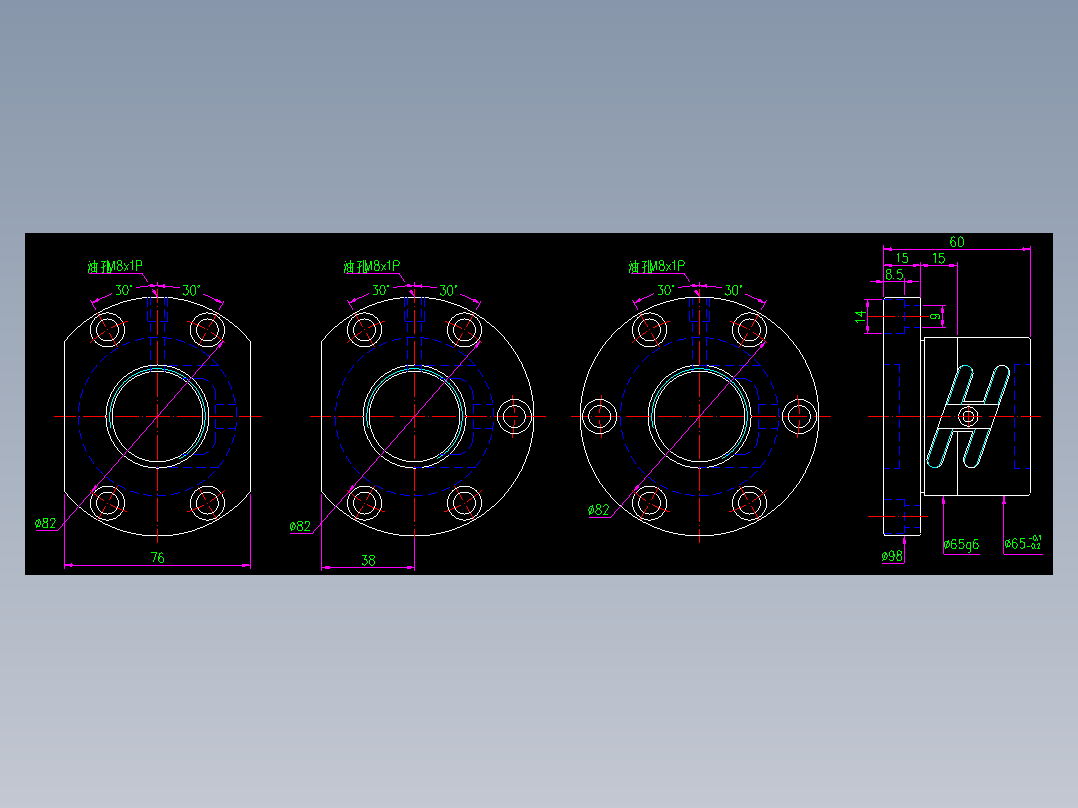Select the ø65 -0.1/-0.2 tolerance label
This screenshot has width=1078, height=808.
tap(1022, 543)
